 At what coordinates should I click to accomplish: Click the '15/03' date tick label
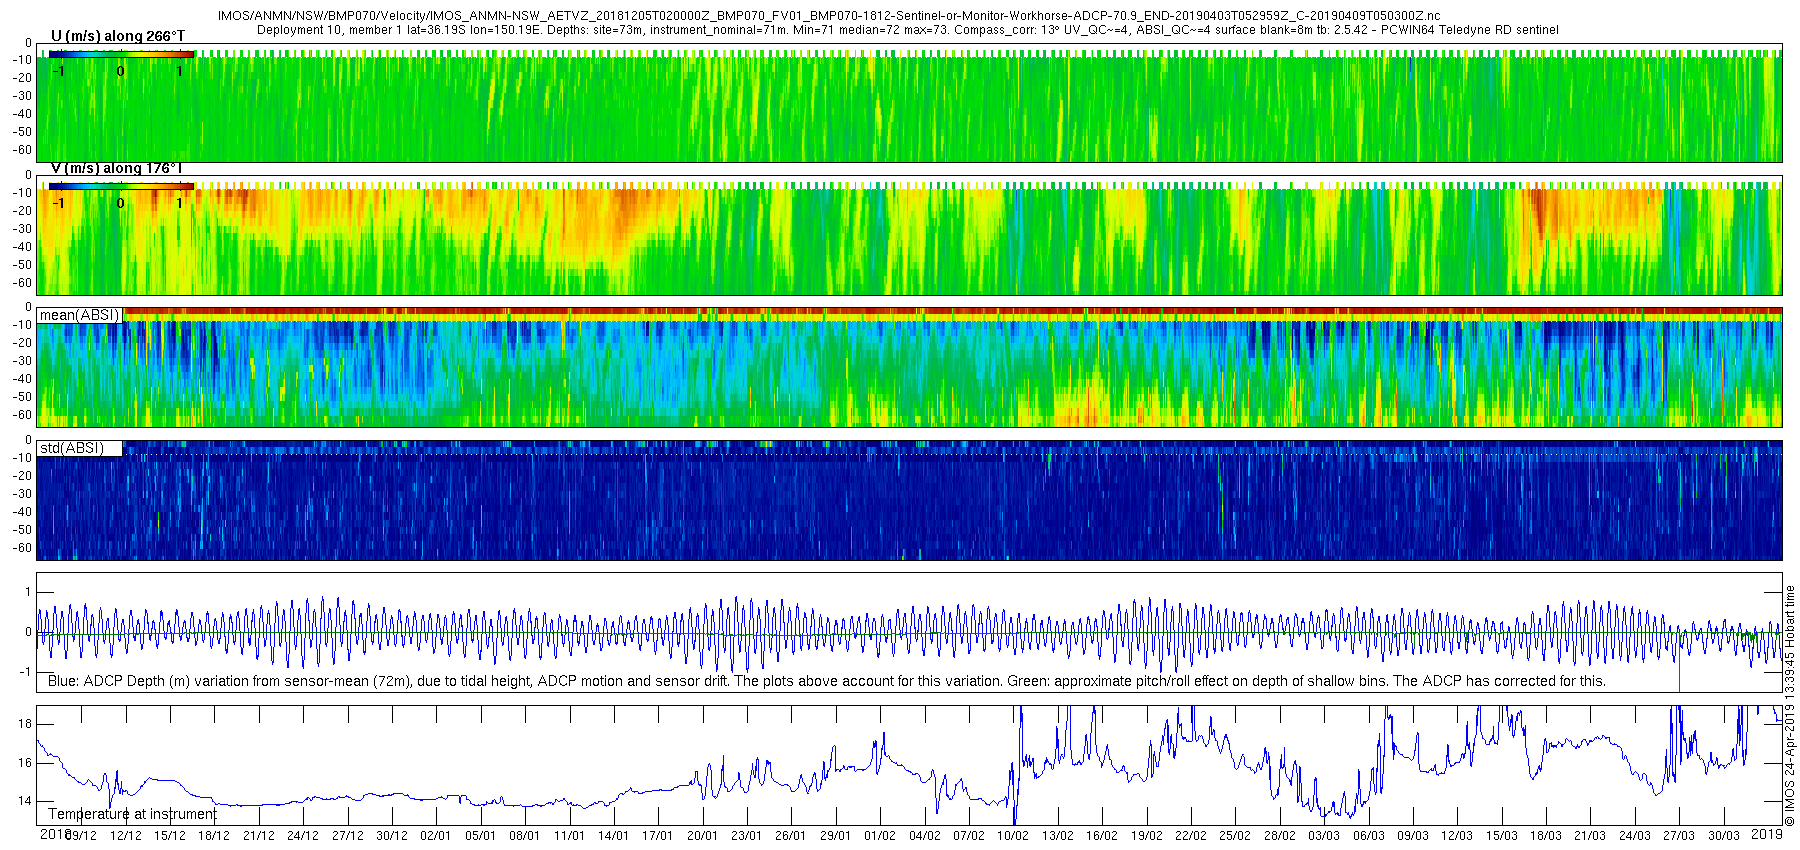tap(1502, 836)
